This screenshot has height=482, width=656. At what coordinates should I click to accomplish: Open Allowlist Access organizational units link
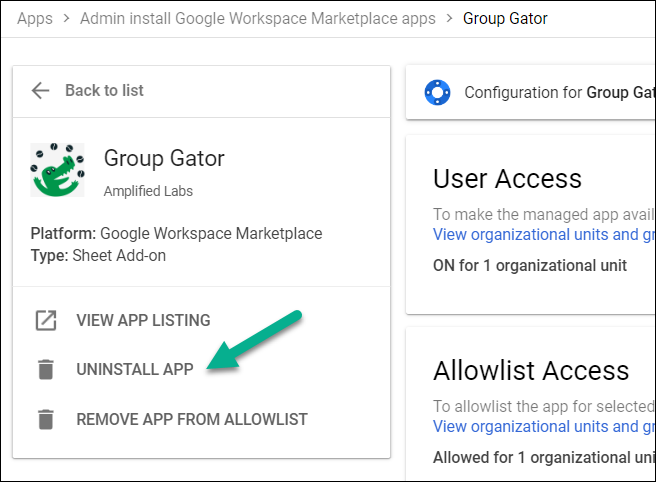point(544,427)
